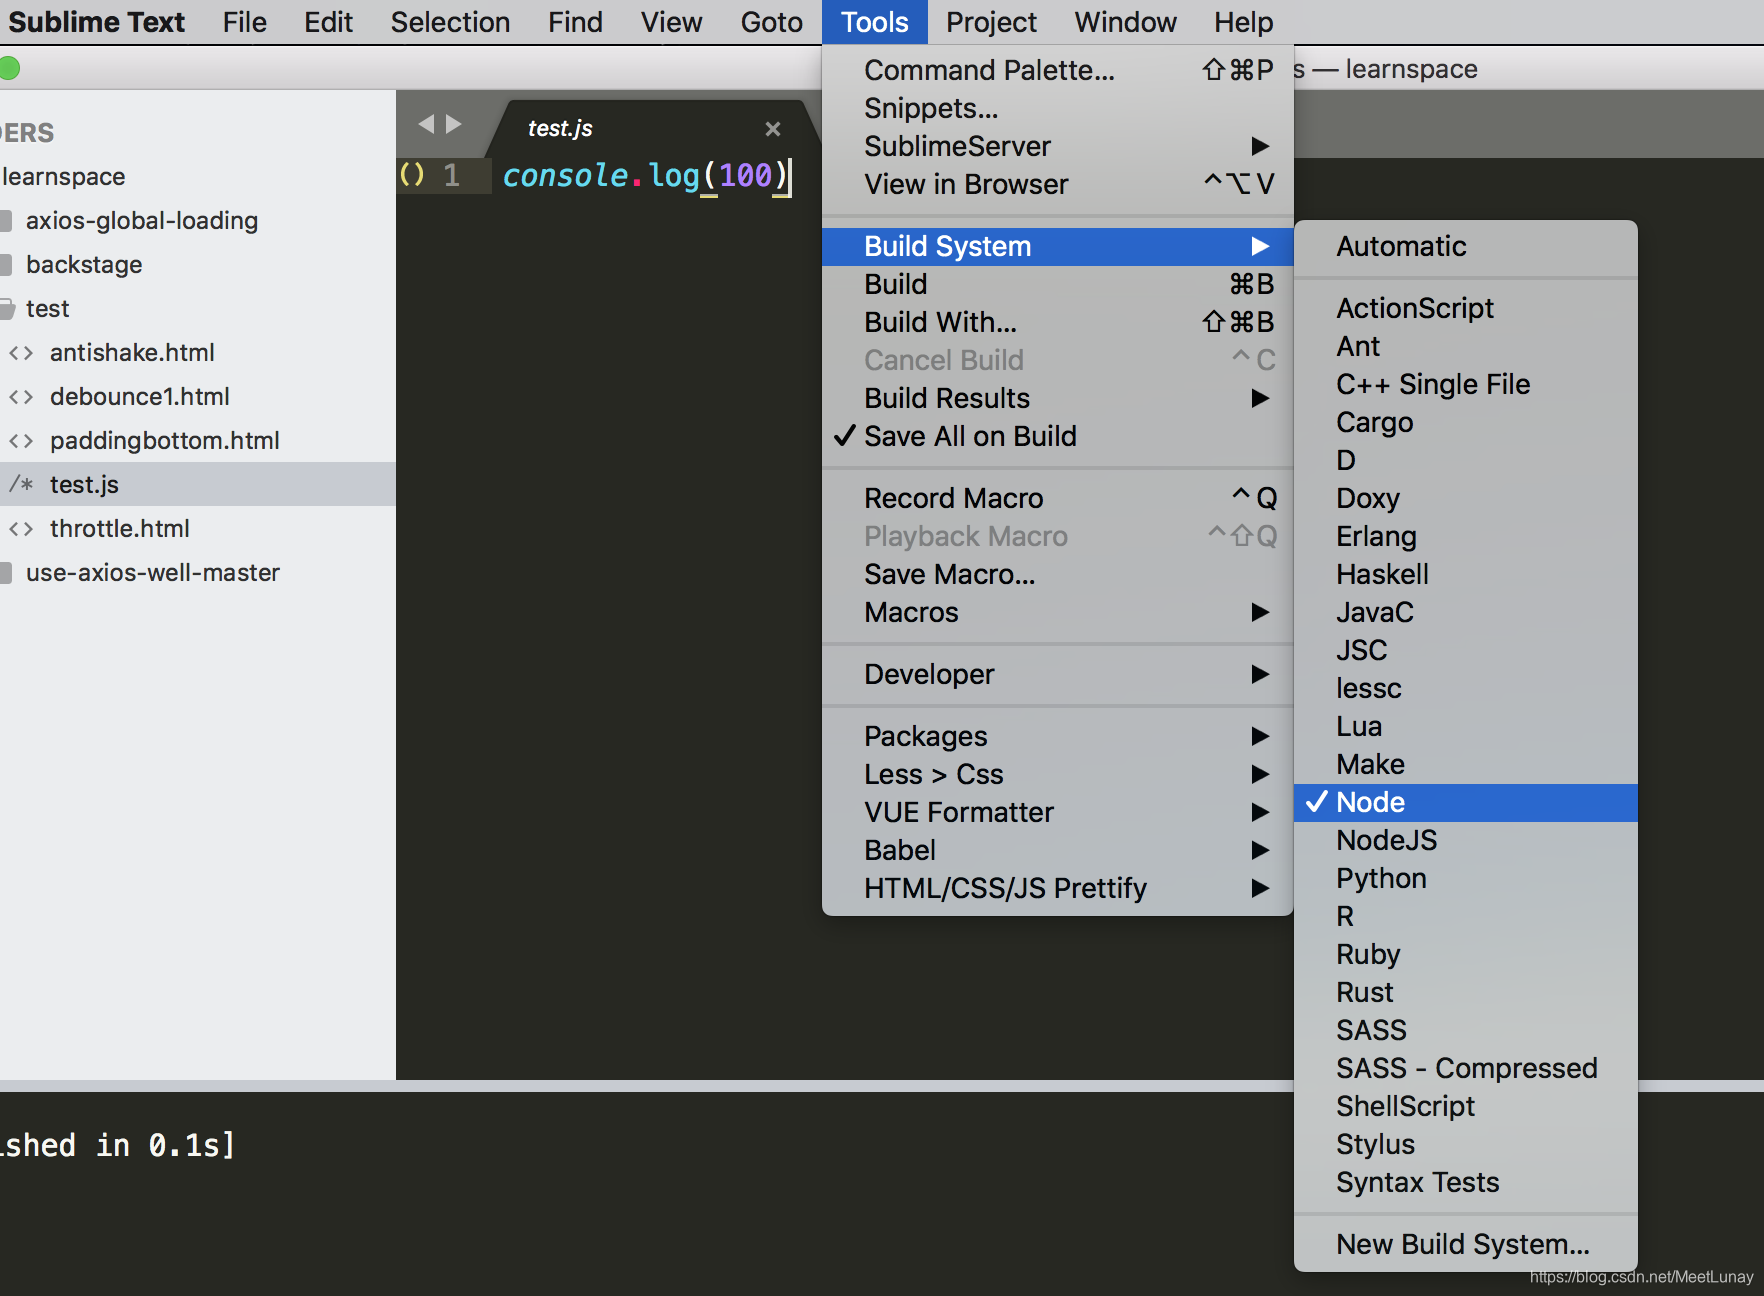Image resolution: width=1764 pixels, height=1296 pixels.
Task: Open the Edit menu
Action: (x=329, y=22)
